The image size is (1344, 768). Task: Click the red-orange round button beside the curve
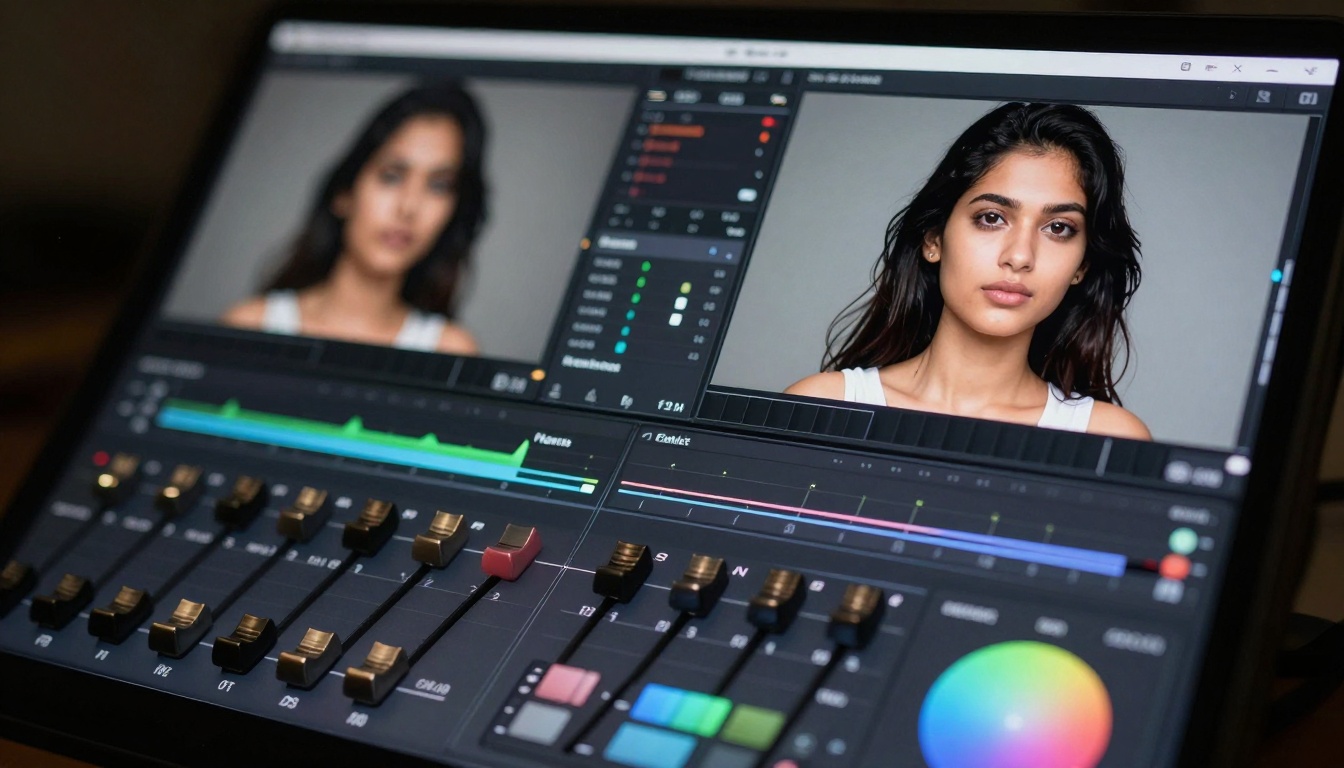tap(1175, 567)
